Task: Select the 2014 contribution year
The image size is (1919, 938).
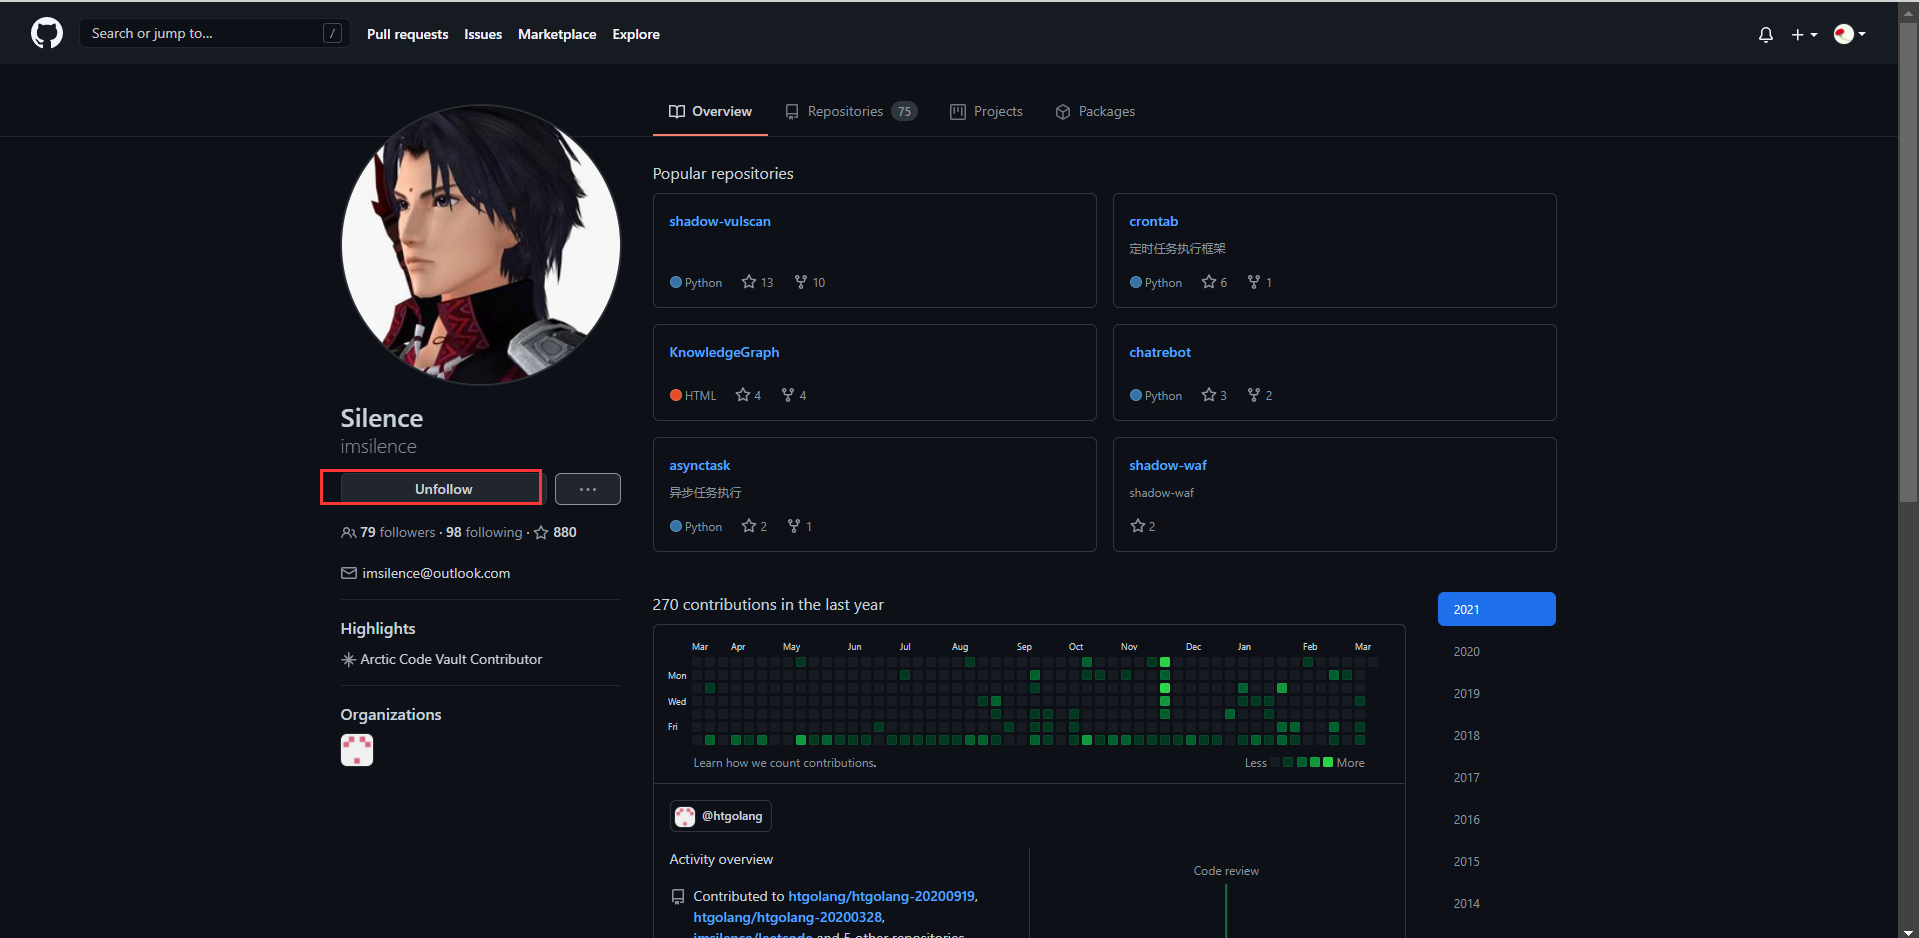Action: 1496,903
